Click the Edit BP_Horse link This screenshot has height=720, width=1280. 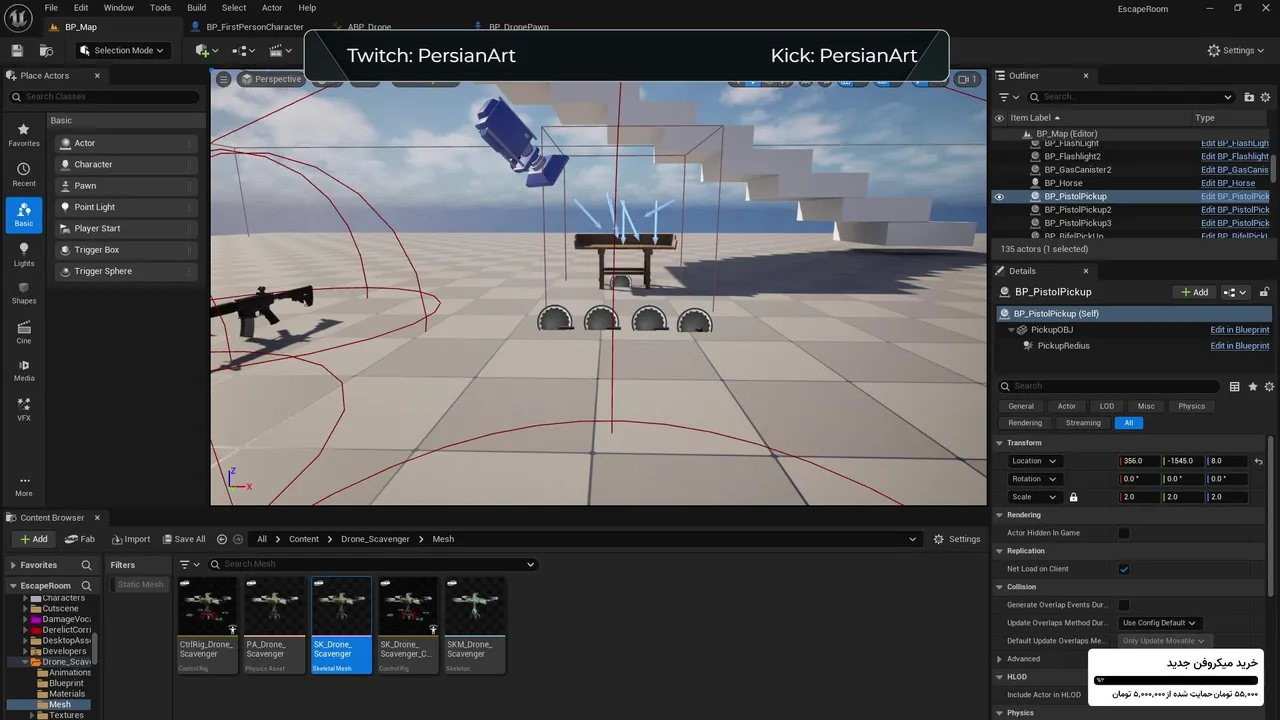1228,184
